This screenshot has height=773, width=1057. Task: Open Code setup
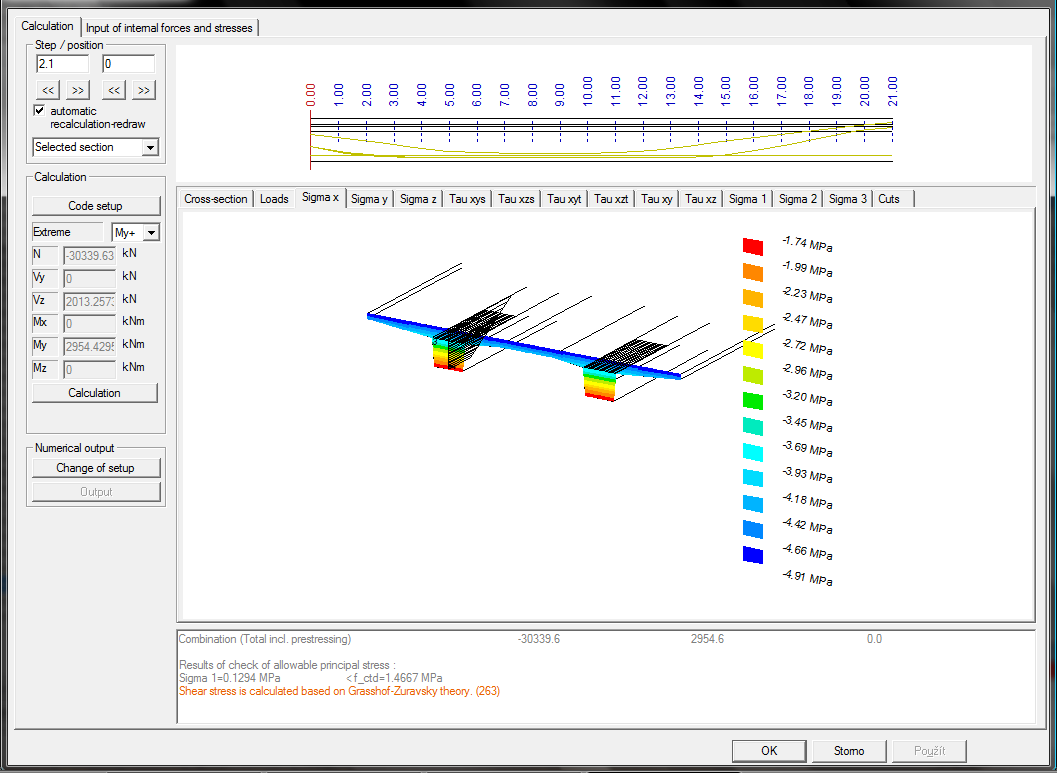point(95,206)
